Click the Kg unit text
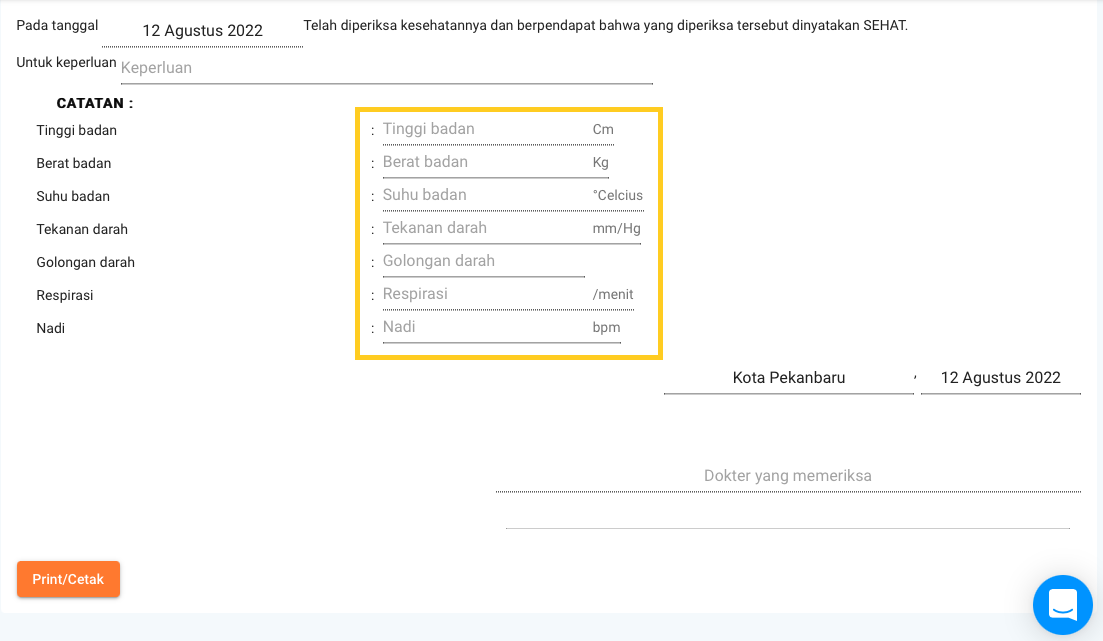Image resolution: width=1103 pixels, height=641 pixels. (x=601, y=163)
